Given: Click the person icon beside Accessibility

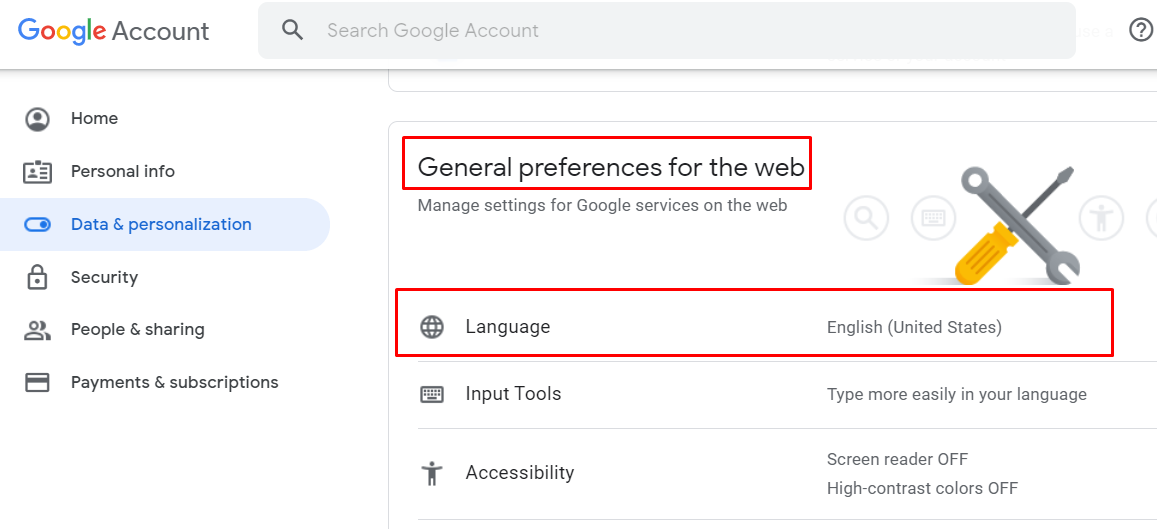Looking at the screenshot, I should 432,473.
